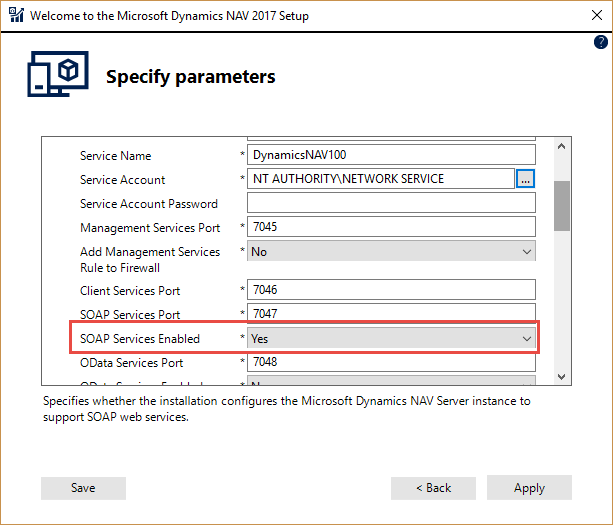Go to previous page with Back button
Image resolution: width=613 pixels, height=525 pixels.
(x=433, y=488)
